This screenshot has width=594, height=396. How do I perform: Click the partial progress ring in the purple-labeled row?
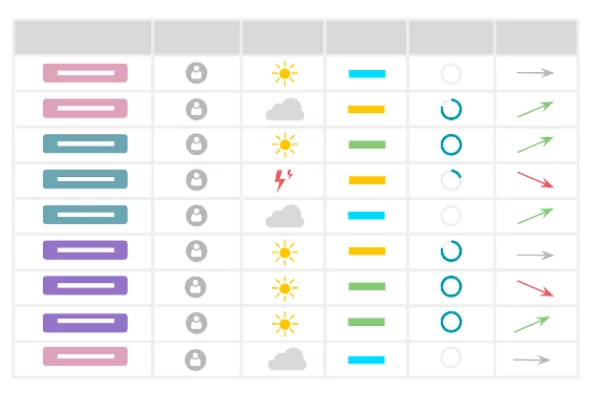coord(451,251)
